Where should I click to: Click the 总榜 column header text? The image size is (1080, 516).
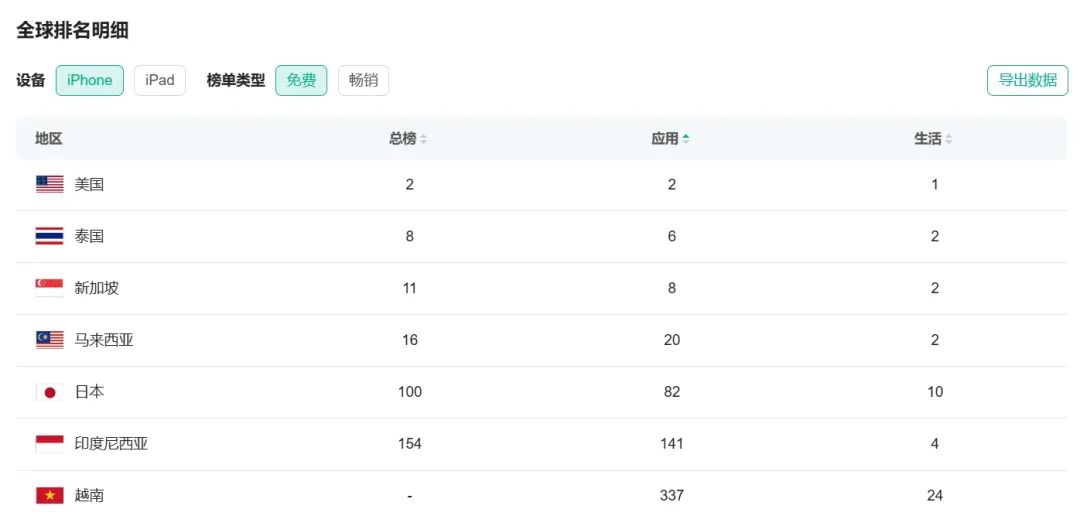click(403, 138)
